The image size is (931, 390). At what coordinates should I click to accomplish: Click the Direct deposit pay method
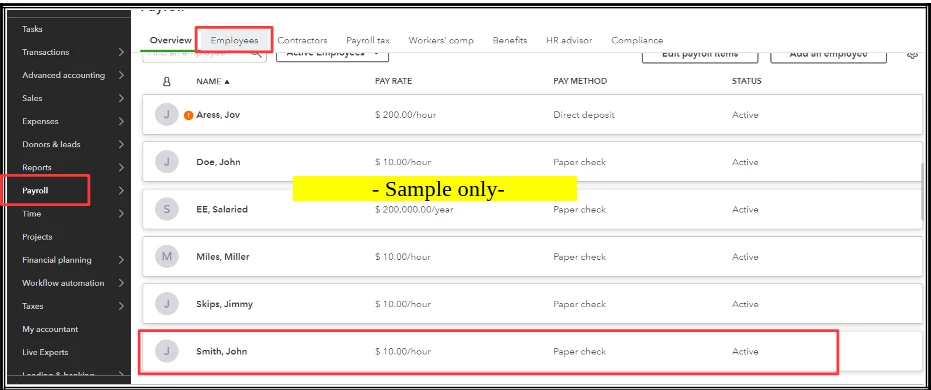click(584, 115)
